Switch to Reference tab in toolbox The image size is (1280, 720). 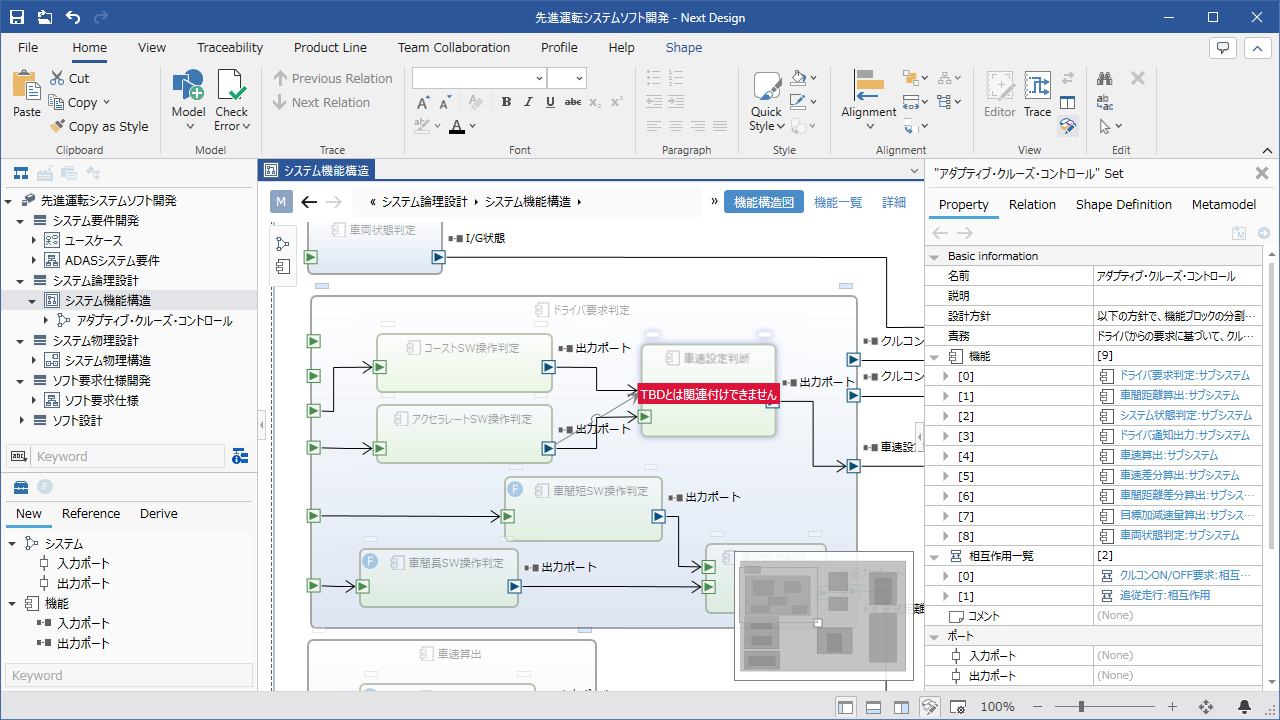tap(91, 514)
